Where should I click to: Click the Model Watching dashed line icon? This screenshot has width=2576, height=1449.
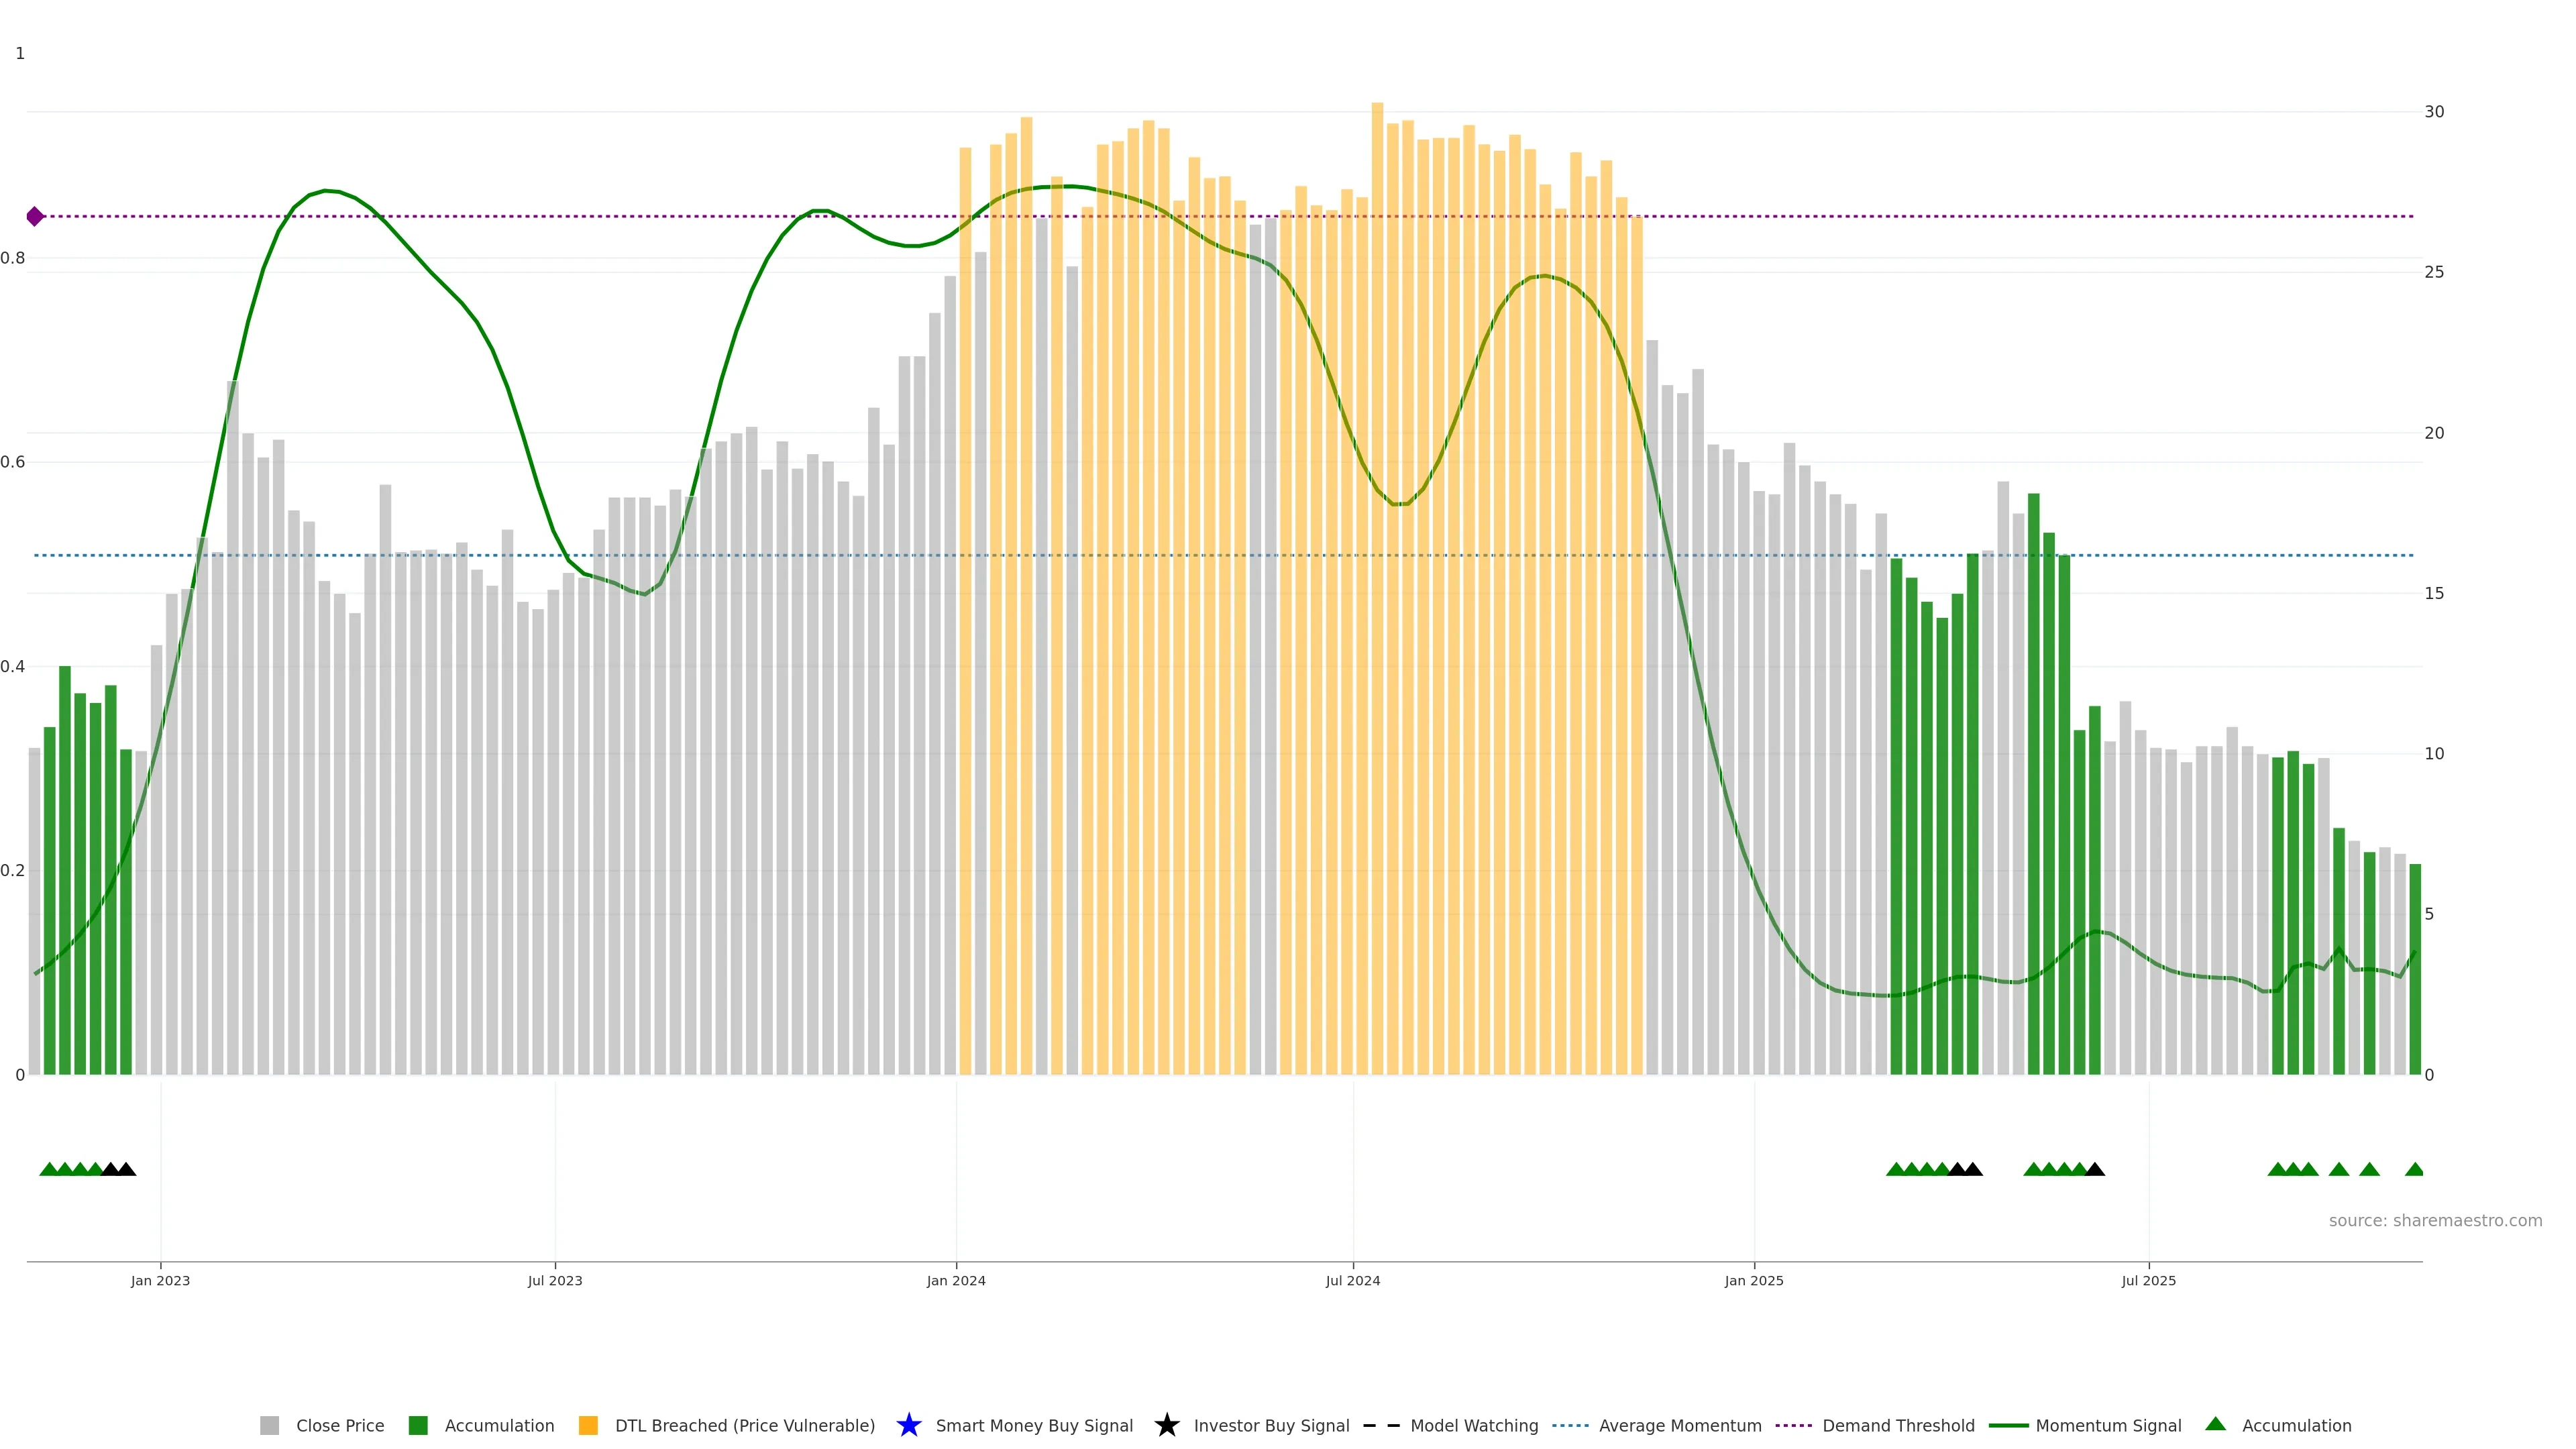click(1381, 1425)
